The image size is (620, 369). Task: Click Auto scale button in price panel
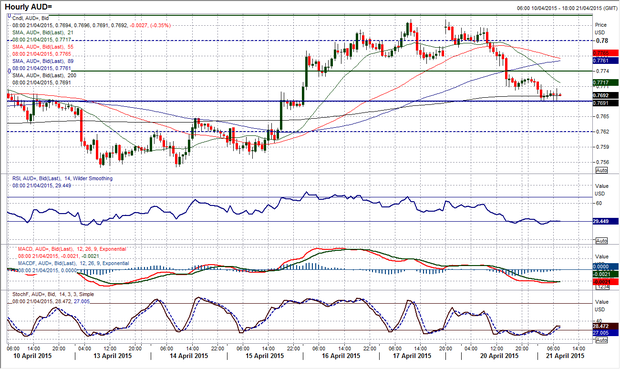[x=601, y=170]
